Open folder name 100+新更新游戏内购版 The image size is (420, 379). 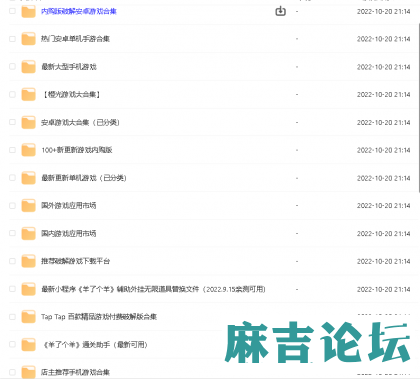[x=77, y=150]
